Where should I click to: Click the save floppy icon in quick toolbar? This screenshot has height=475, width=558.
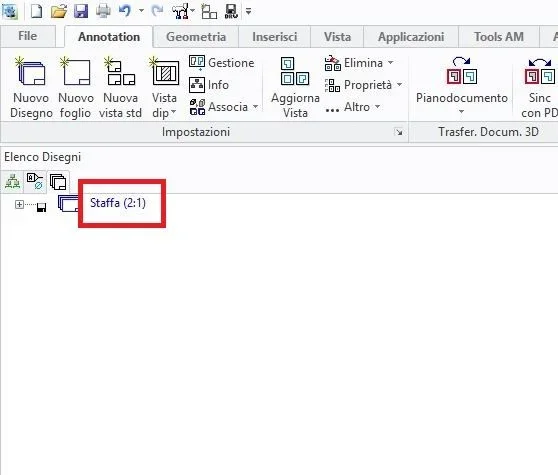point(81,11)
